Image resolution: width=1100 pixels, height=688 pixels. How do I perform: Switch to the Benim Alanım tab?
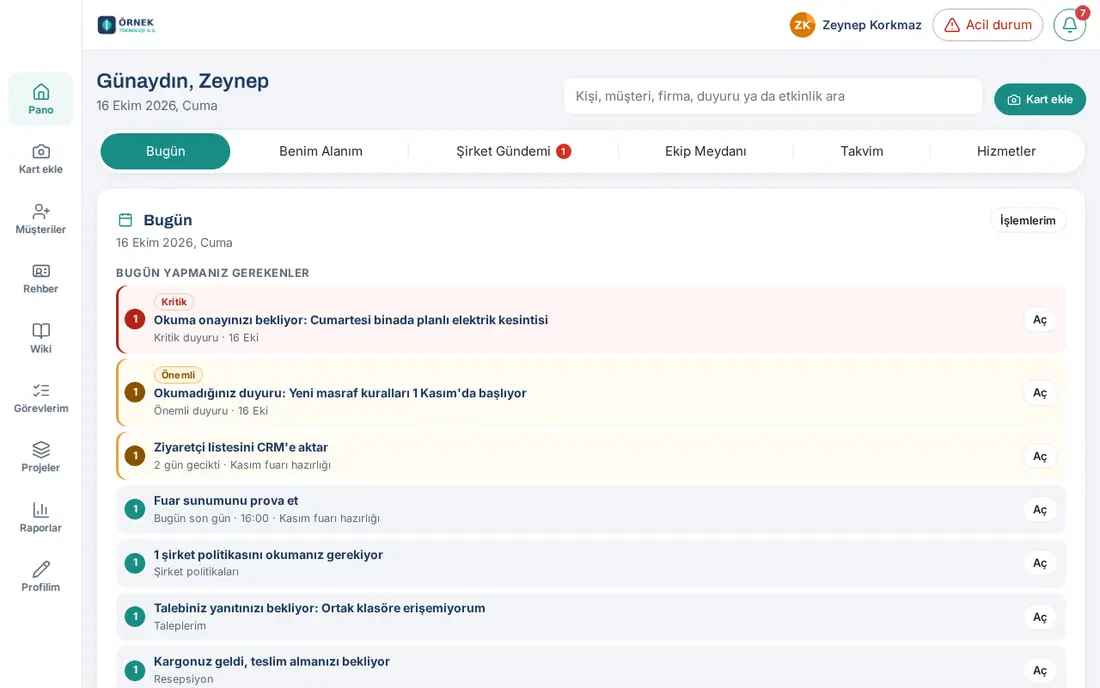pyautogui.click(x=321, y=151)
